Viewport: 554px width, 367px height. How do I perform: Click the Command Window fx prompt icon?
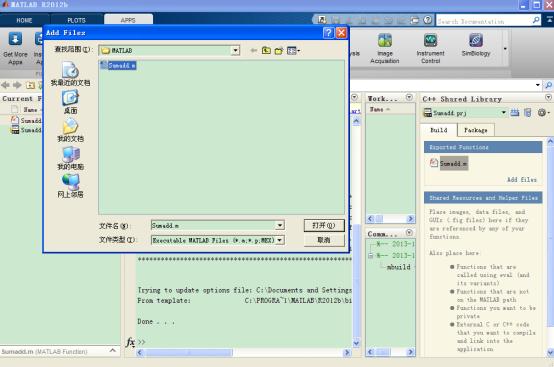click(x=130, y=342)
